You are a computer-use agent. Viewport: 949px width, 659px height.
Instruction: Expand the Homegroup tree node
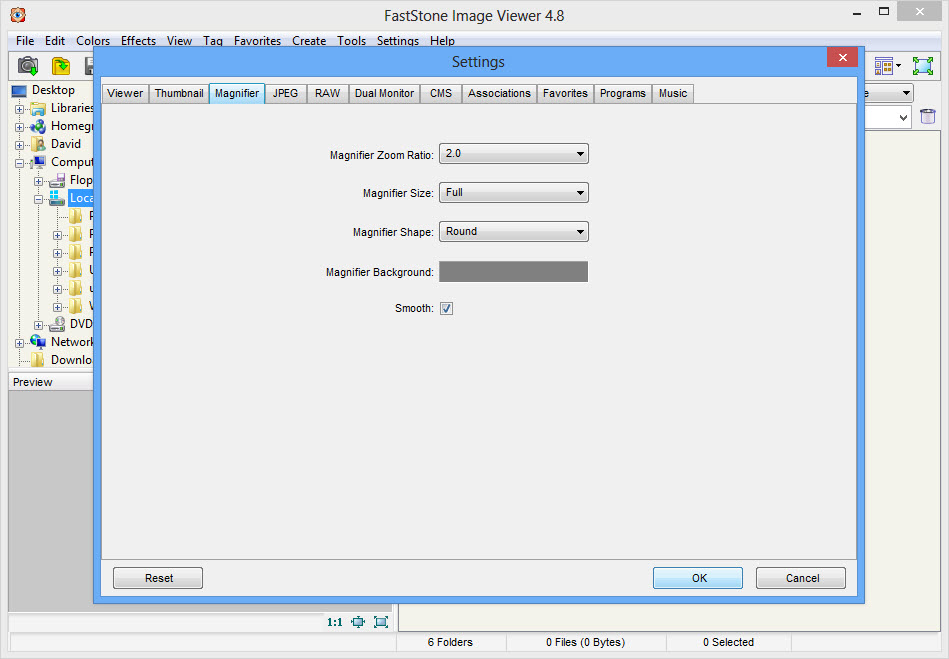click(x=19, y=128)
